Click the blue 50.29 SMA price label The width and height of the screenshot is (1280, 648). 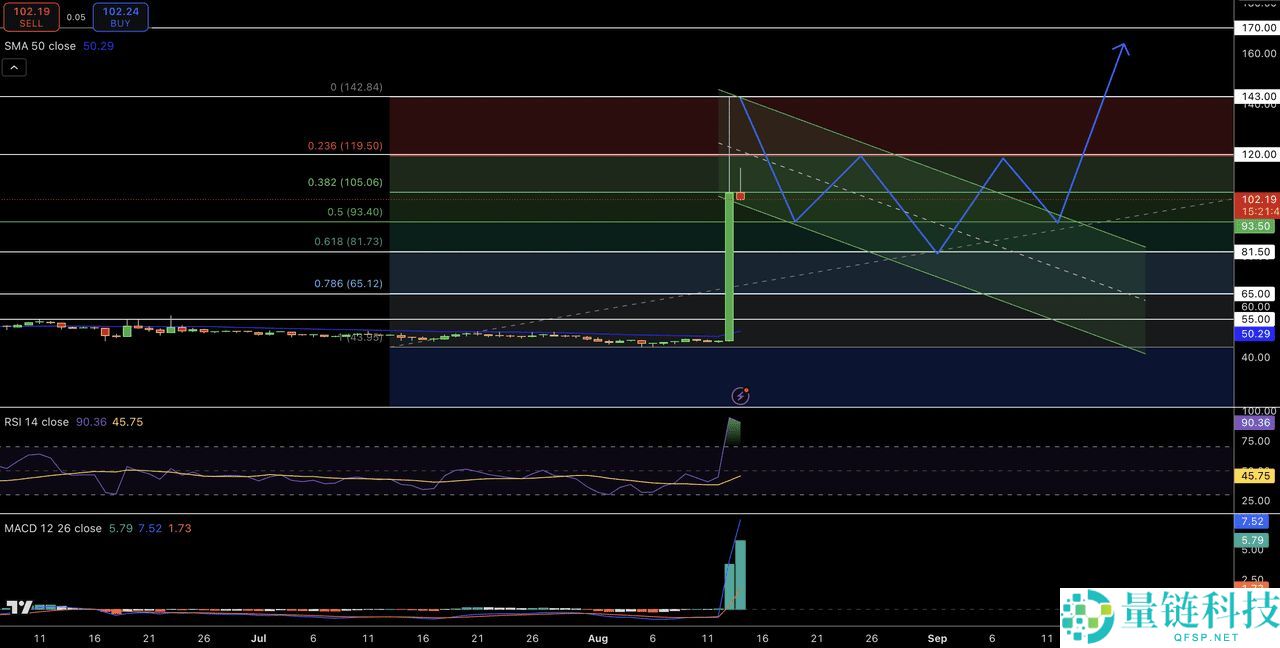click(x=1256, y=334)
